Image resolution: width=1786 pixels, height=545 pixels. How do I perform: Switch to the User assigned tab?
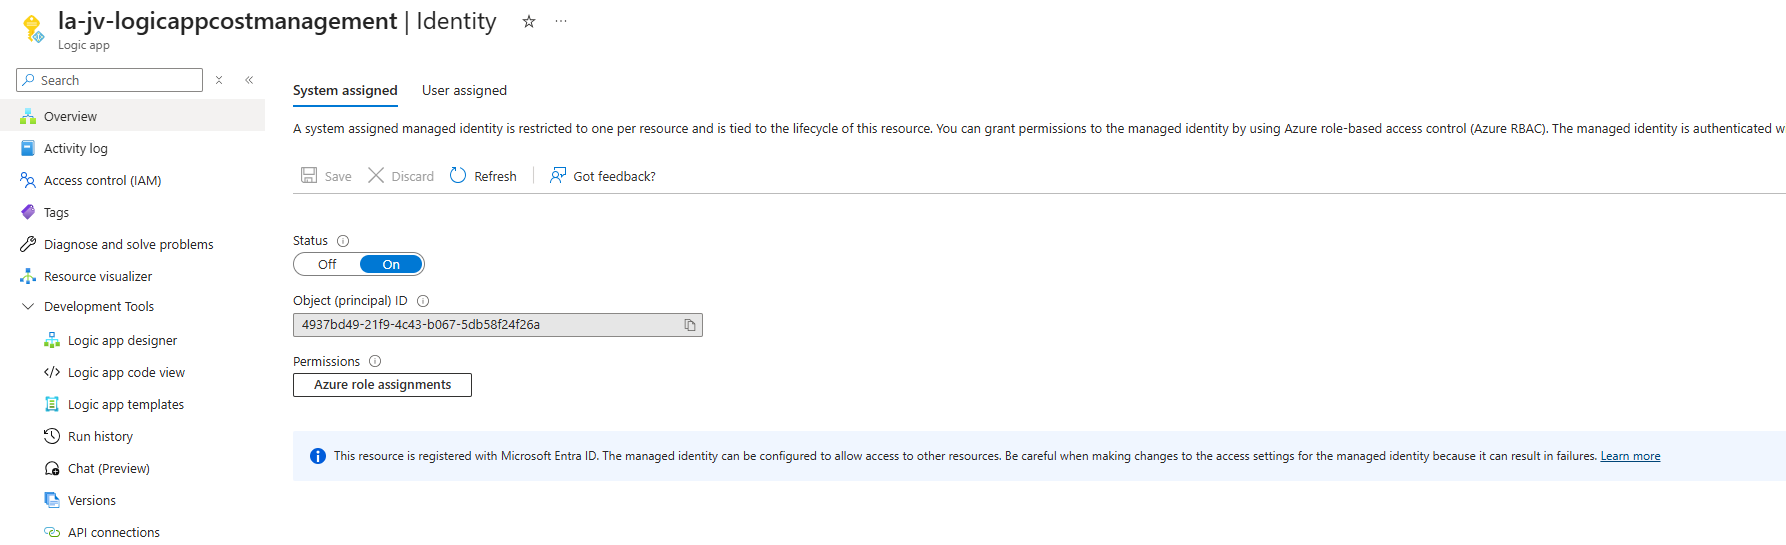[x=464, y=91]
